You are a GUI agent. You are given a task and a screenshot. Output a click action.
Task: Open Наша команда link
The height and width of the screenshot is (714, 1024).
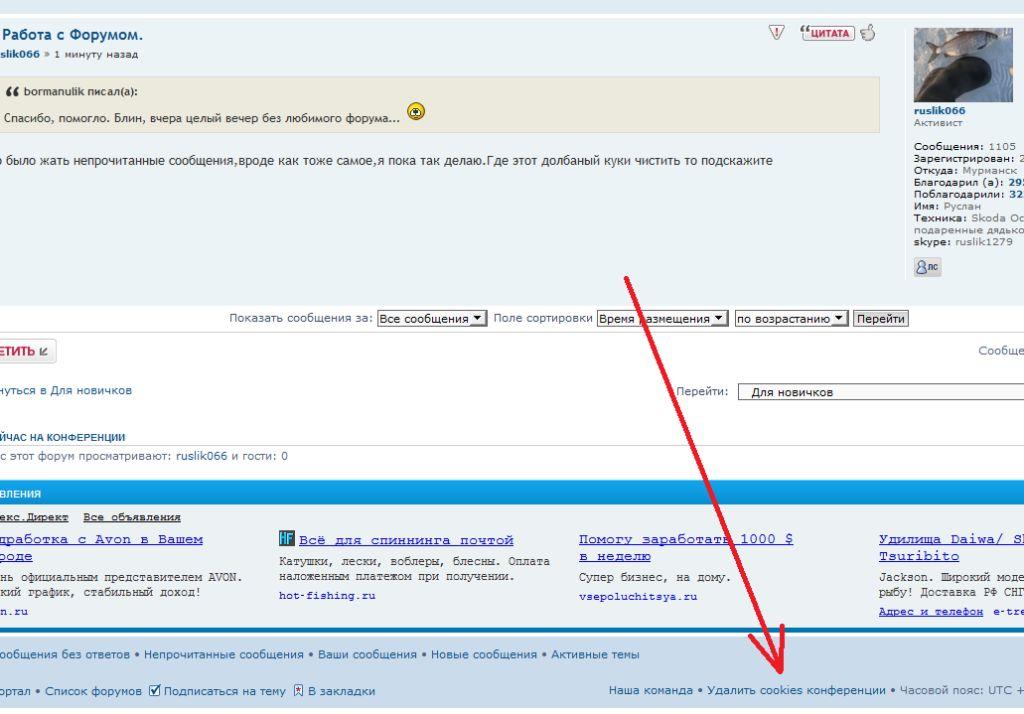tap(650, 691)
